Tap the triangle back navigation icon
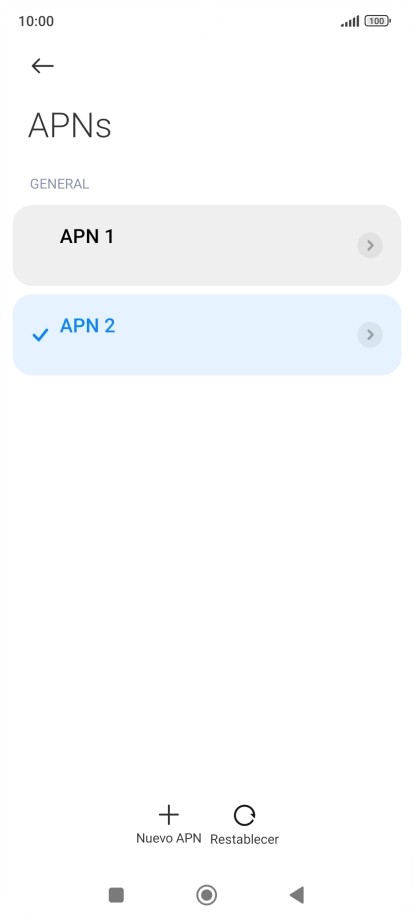 click(297, 895)
